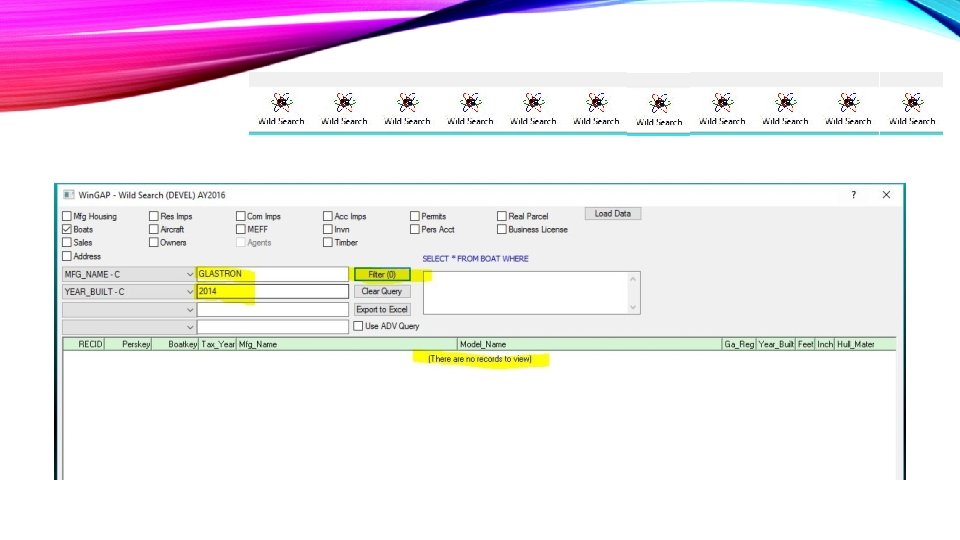Run the Filter (0) button

(382, 274)
